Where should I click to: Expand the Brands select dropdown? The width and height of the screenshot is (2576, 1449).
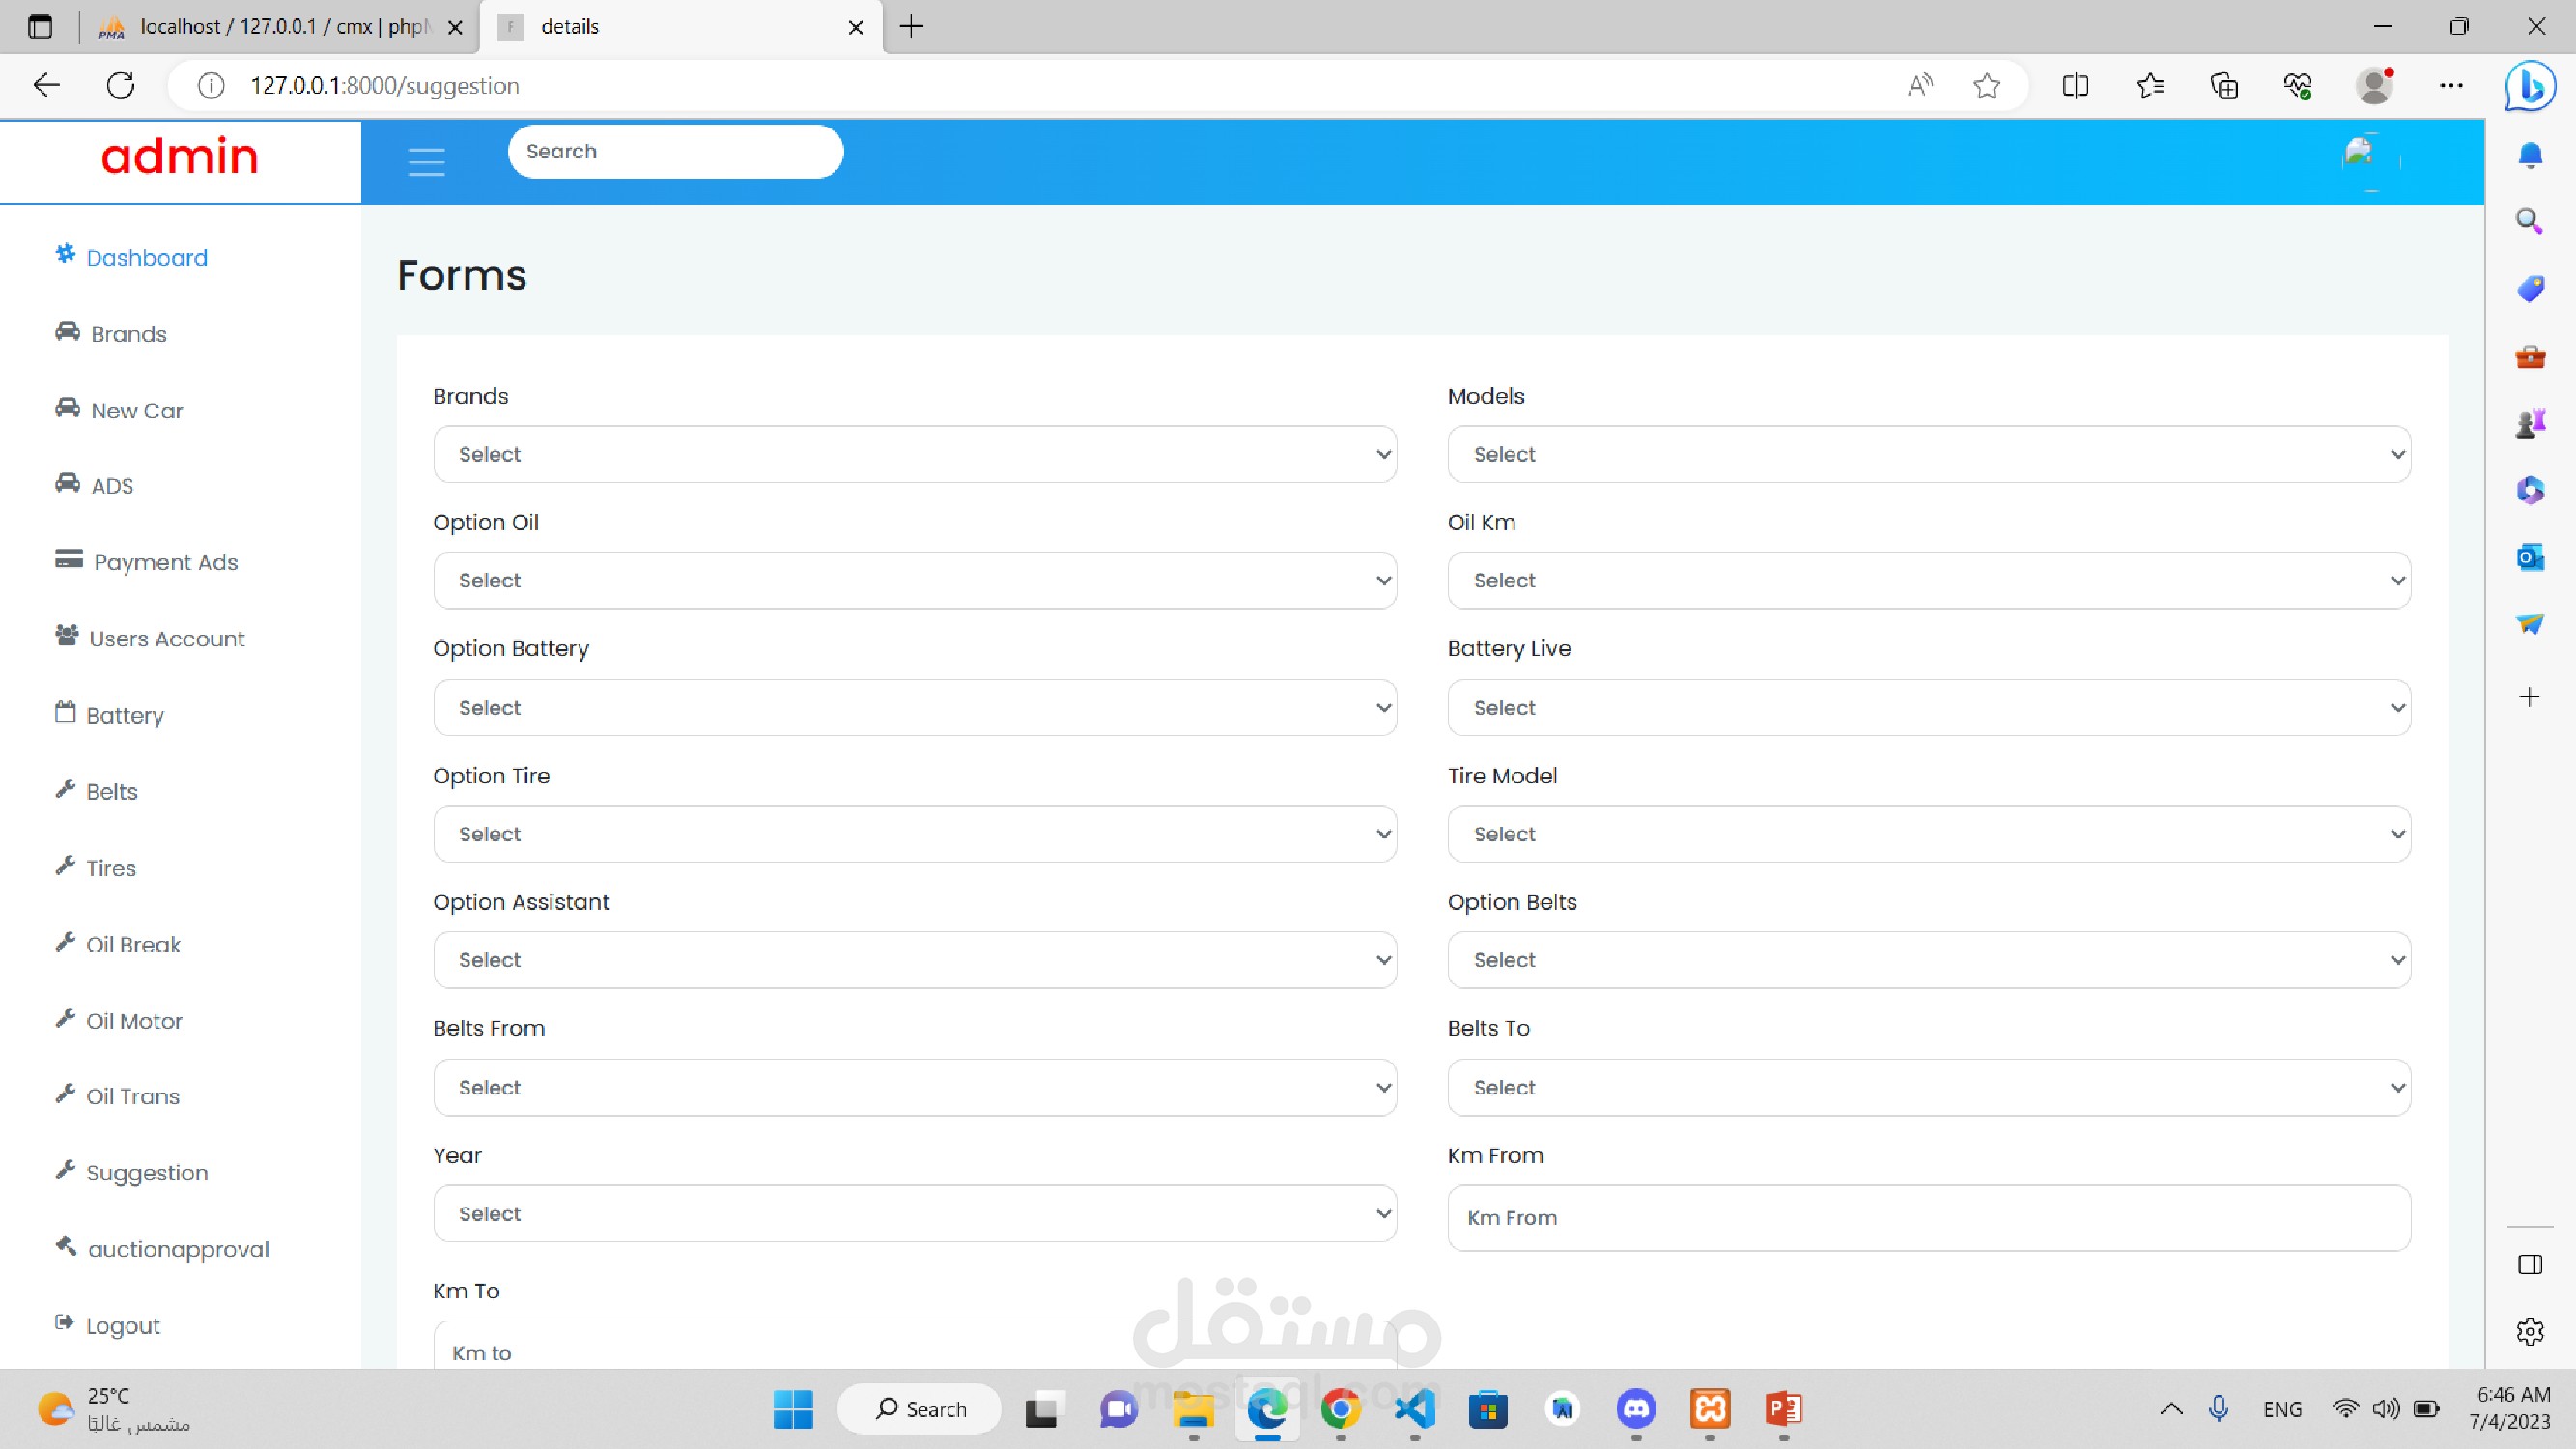pos(914,454)
